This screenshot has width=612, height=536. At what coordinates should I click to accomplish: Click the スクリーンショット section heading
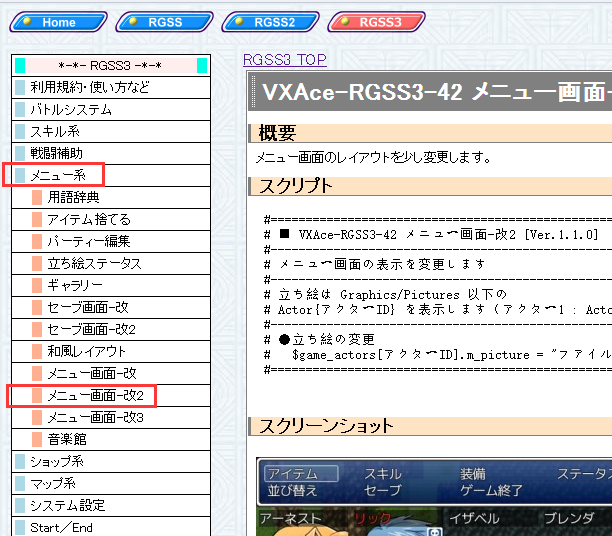click(326, 426)
